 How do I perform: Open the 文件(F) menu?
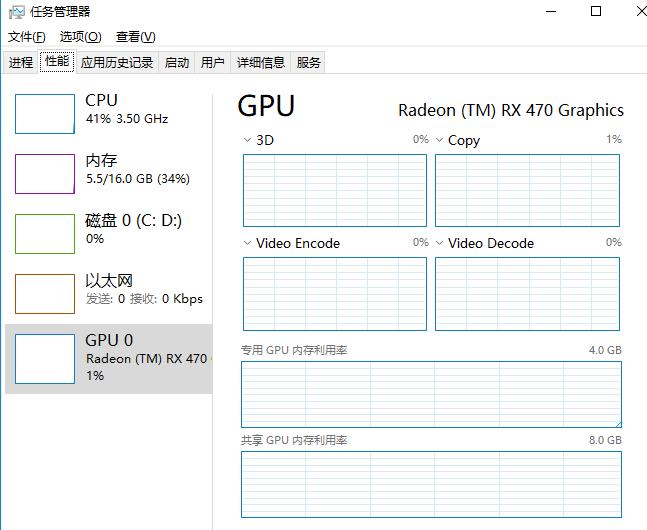click(x=27, y=37)
